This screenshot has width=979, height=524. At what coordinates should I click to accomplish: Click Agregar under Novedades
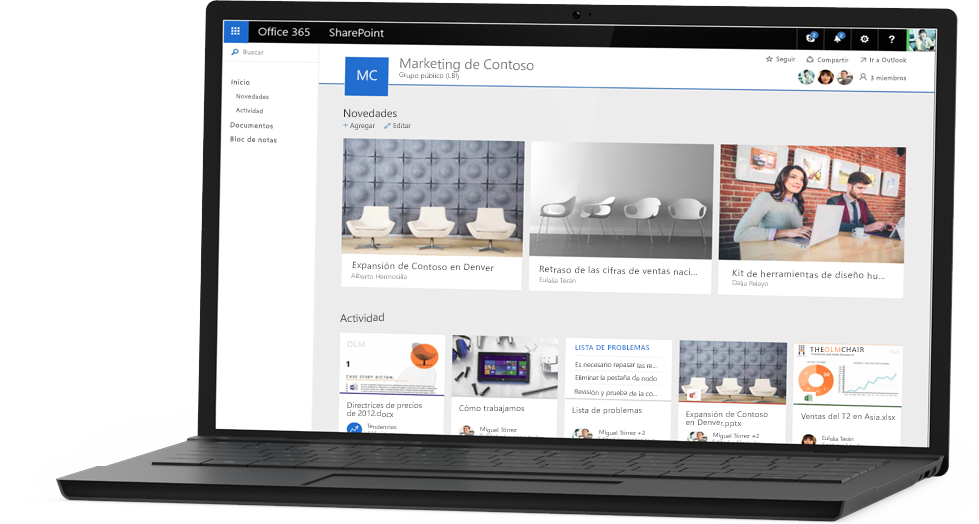tap(359, 126)
